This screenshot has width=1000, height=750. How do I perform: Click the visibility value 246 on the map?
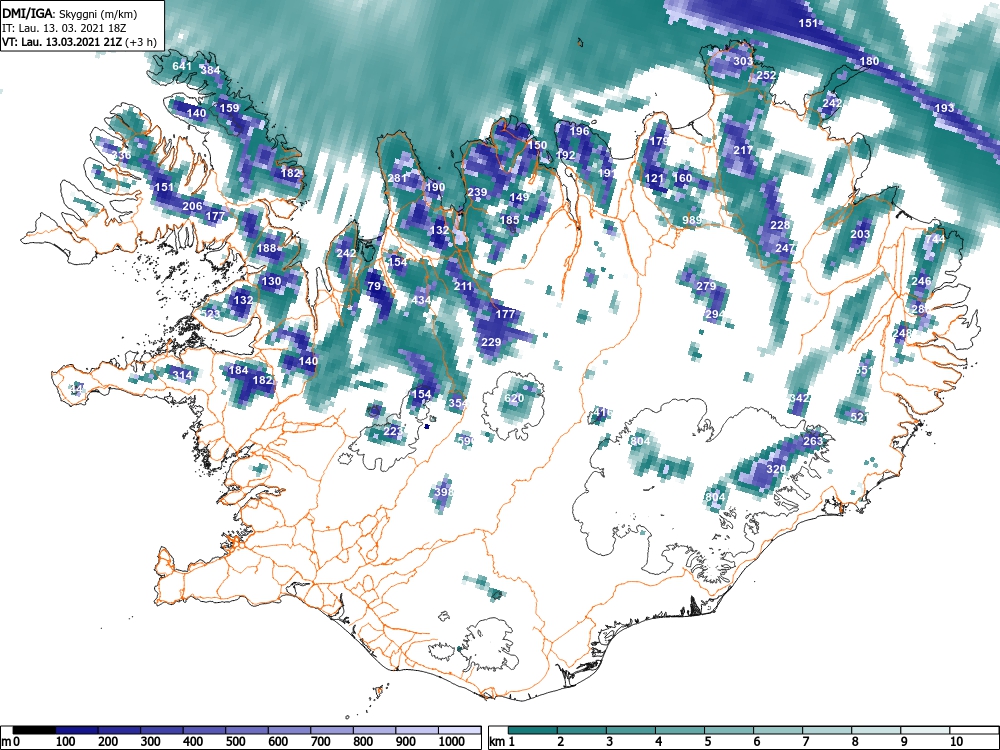pyautogui.click(x=921, y=281)
